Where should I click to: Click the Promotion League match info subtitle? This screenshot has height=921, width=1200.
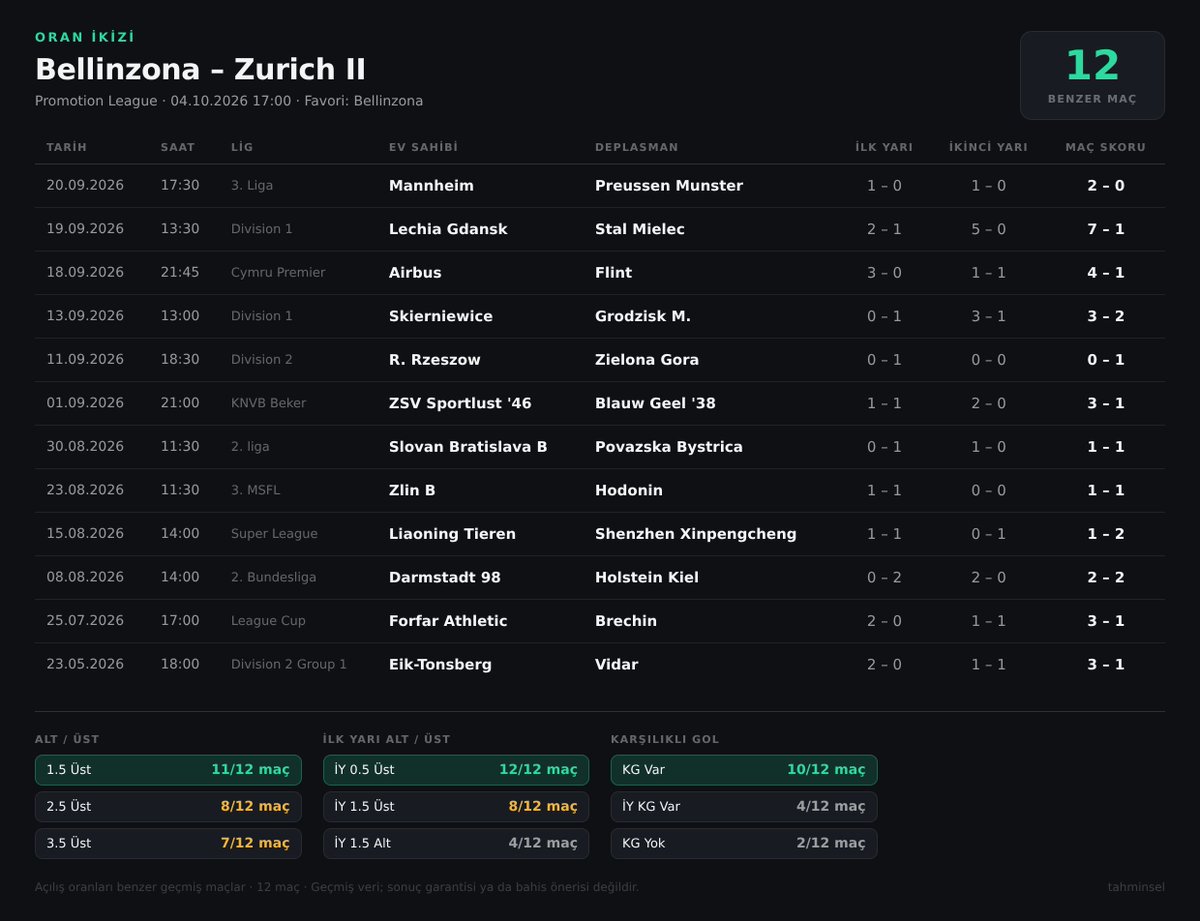click(x=229, y=101)
